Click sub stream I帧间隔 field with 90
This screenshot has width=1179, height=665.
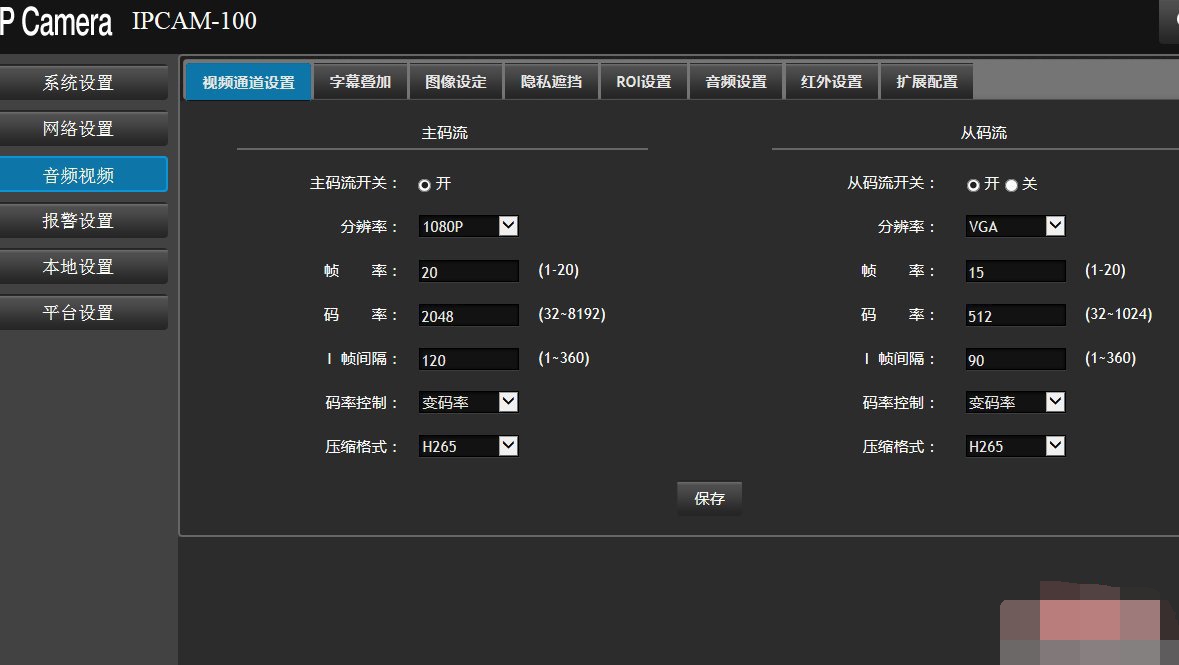pyautogui.click(x=1016, y=359)
